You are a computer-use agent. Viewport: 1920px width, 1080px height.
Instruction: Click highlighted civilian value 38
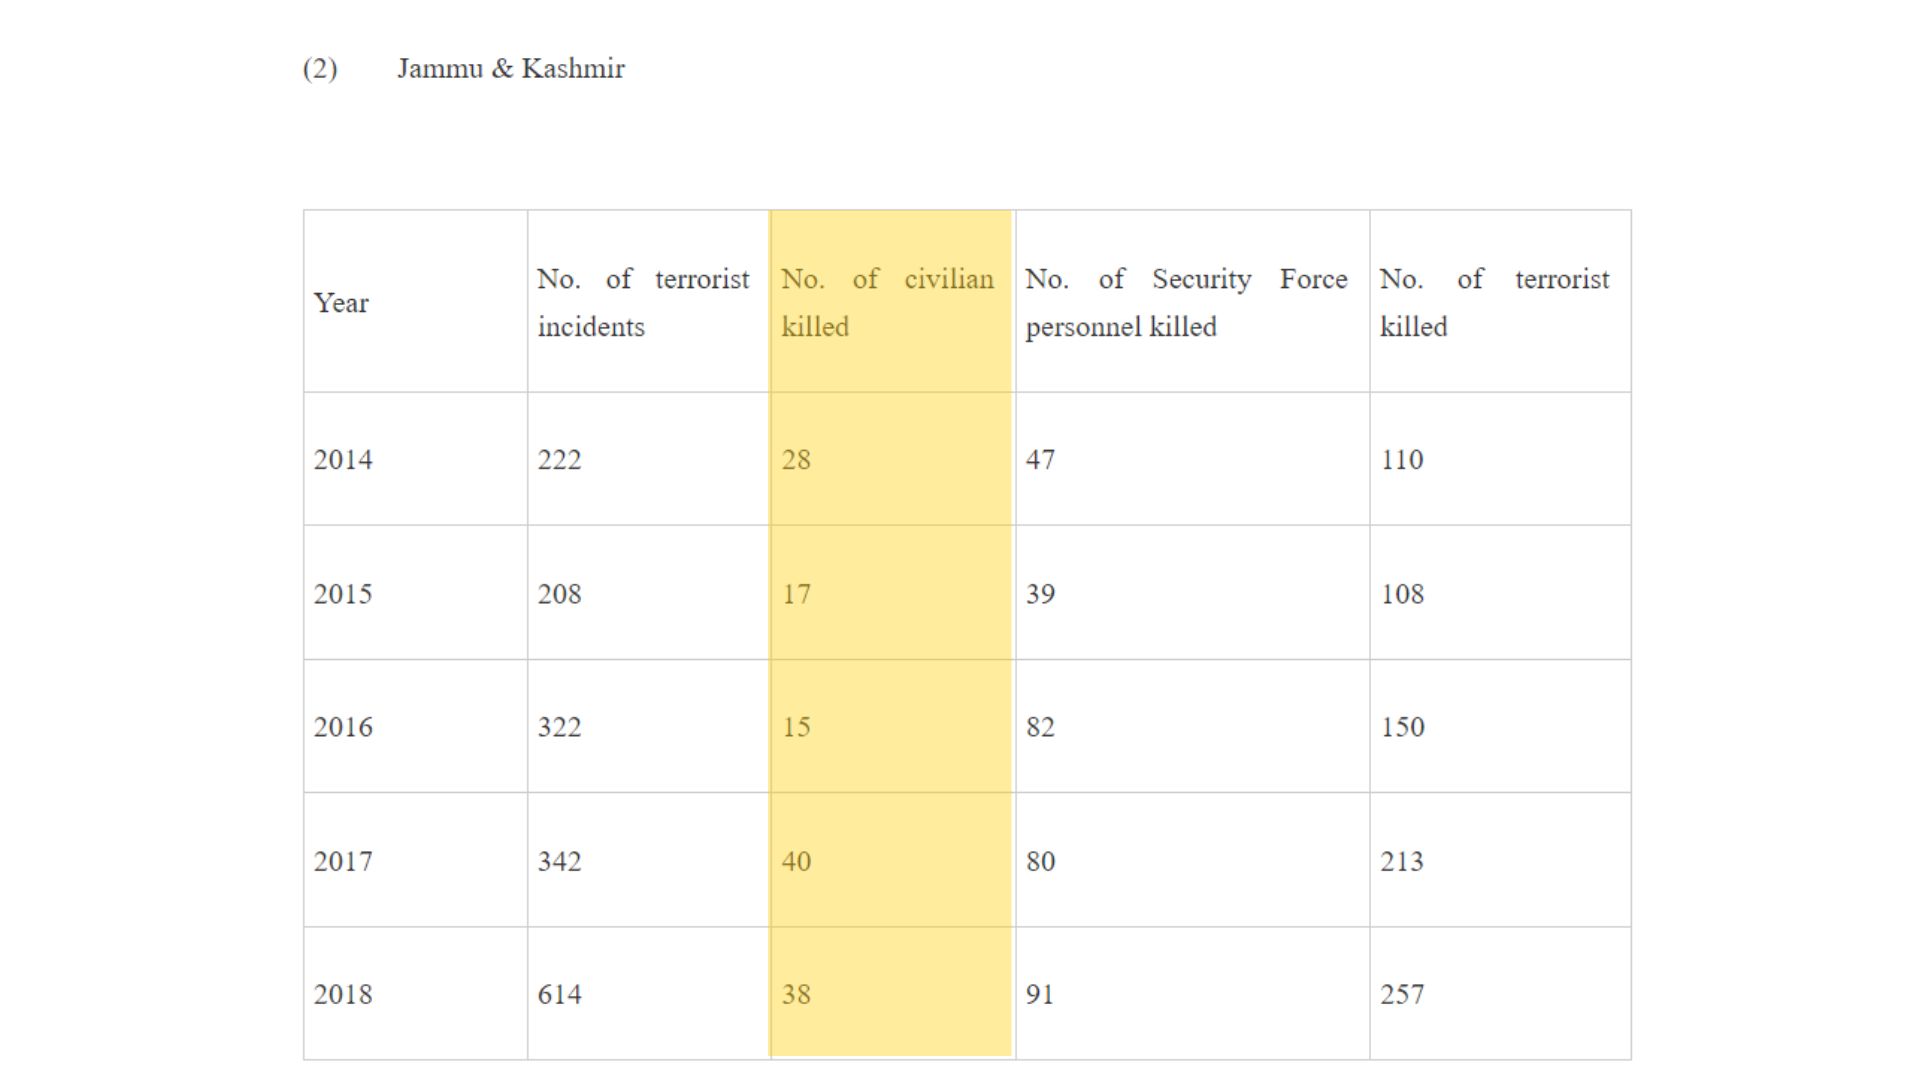coord(796,995)
